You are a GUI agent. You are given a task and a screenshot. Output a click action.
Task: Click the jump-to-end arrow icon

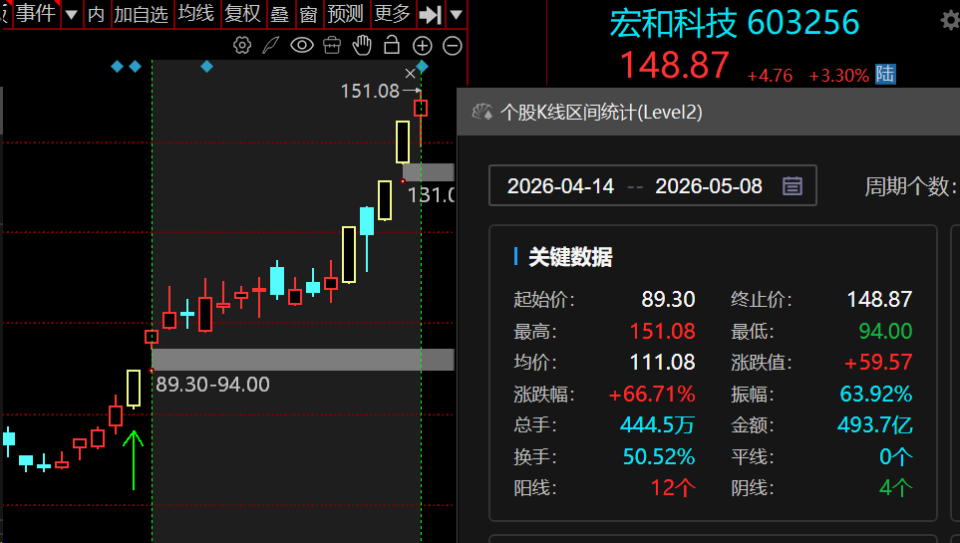click(x=430, y=15)
